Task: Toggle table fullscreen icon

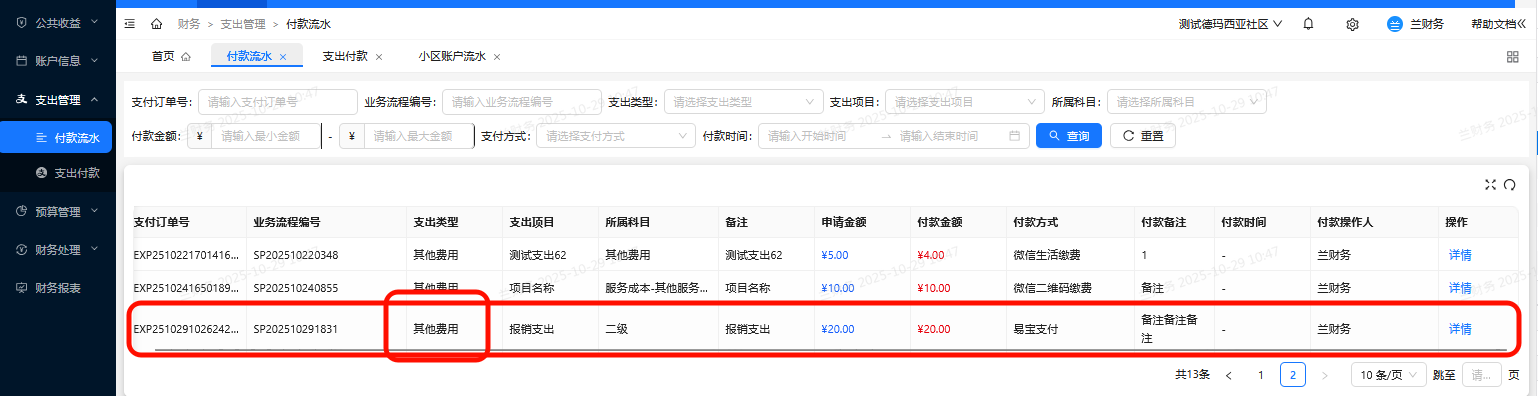Action: [1491, 184]
